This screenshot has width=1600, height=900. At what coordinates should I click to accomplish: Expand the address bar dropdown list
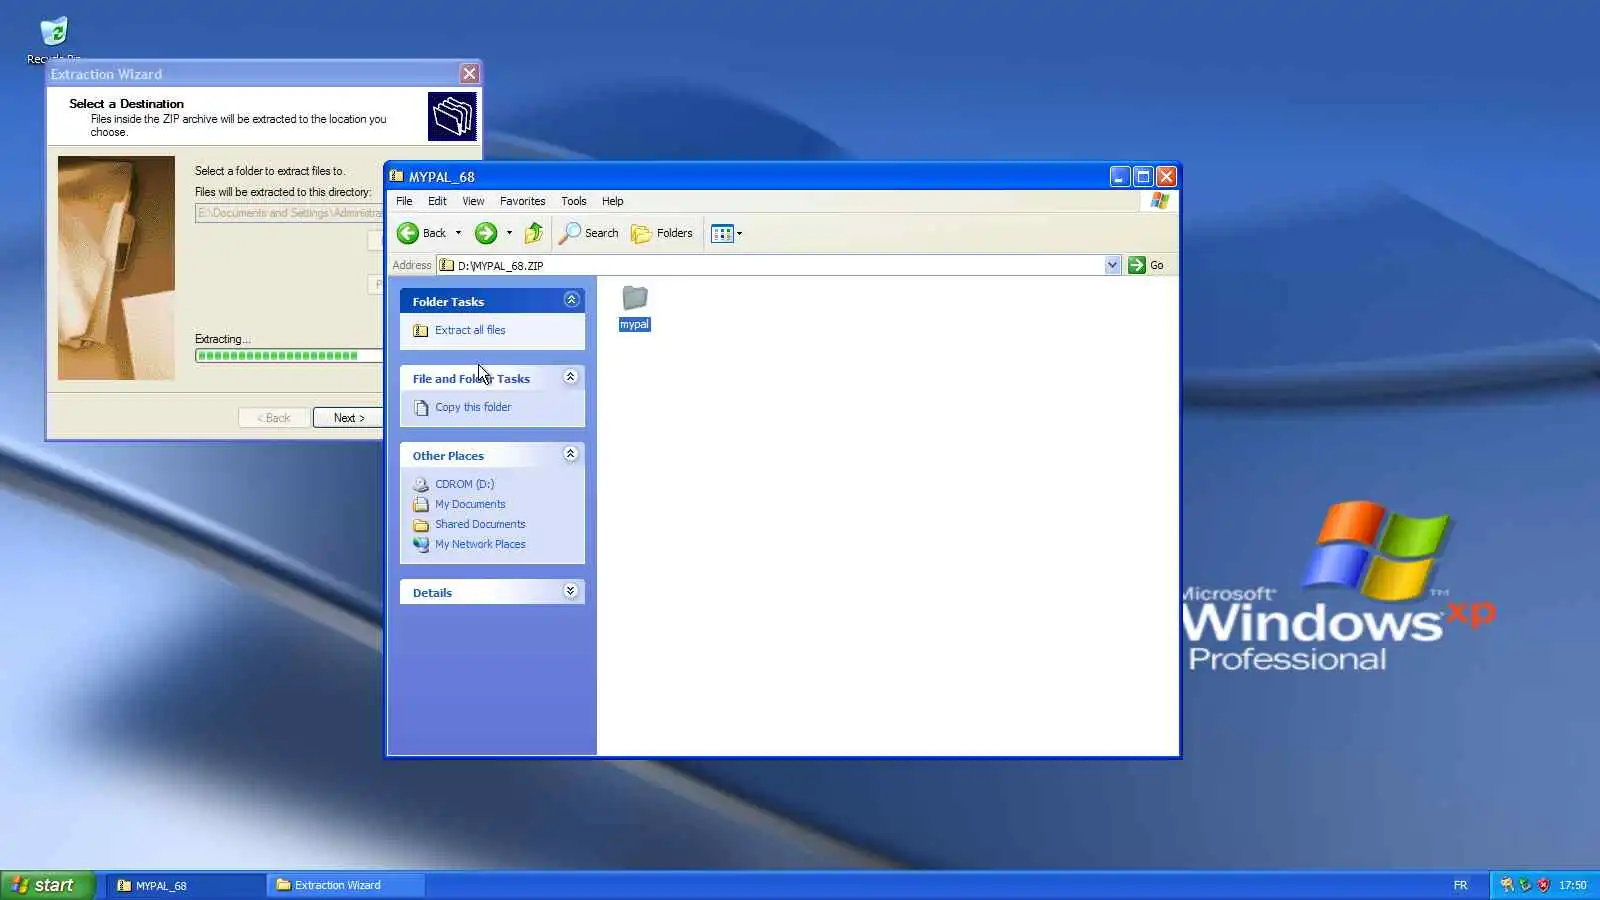1112,265
